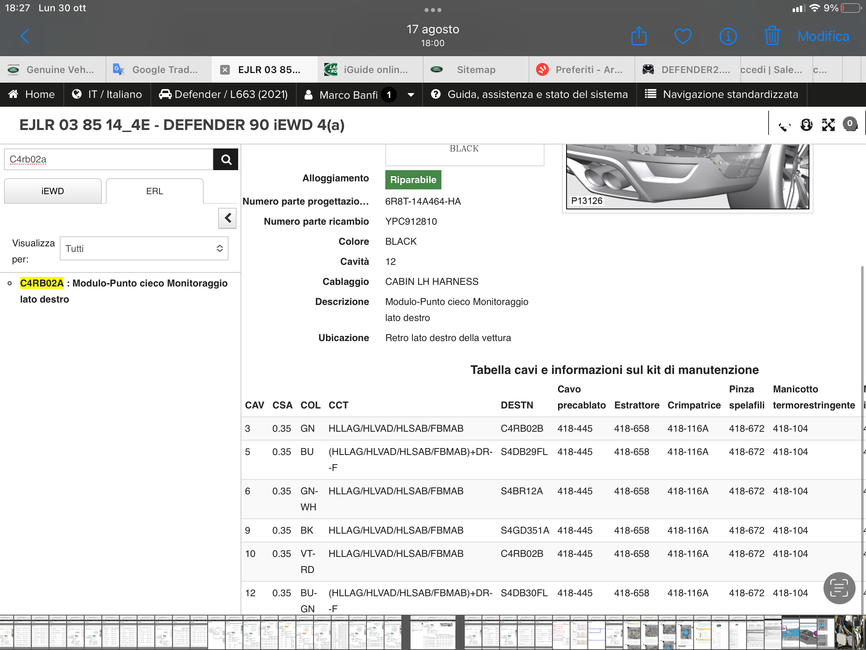Click C4RB02B destination in cavity 3 row
866x650 pixels.
tap(522, 429)
